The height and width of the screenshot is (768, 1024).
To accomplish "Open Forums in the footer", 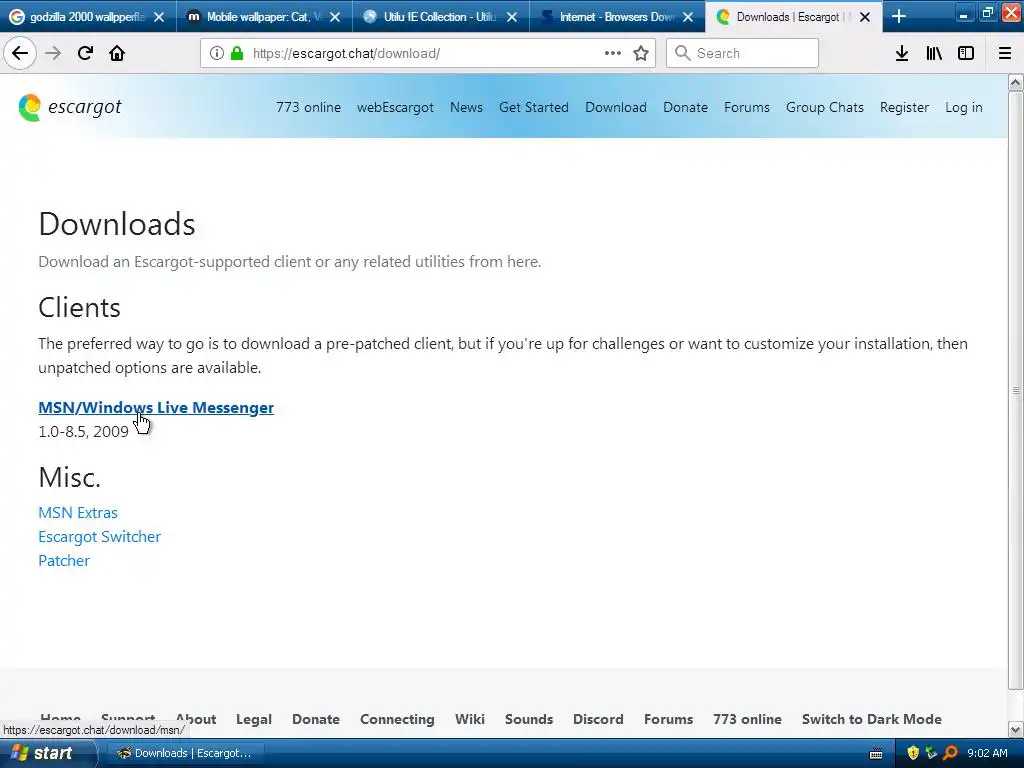I will pos(668,719).
